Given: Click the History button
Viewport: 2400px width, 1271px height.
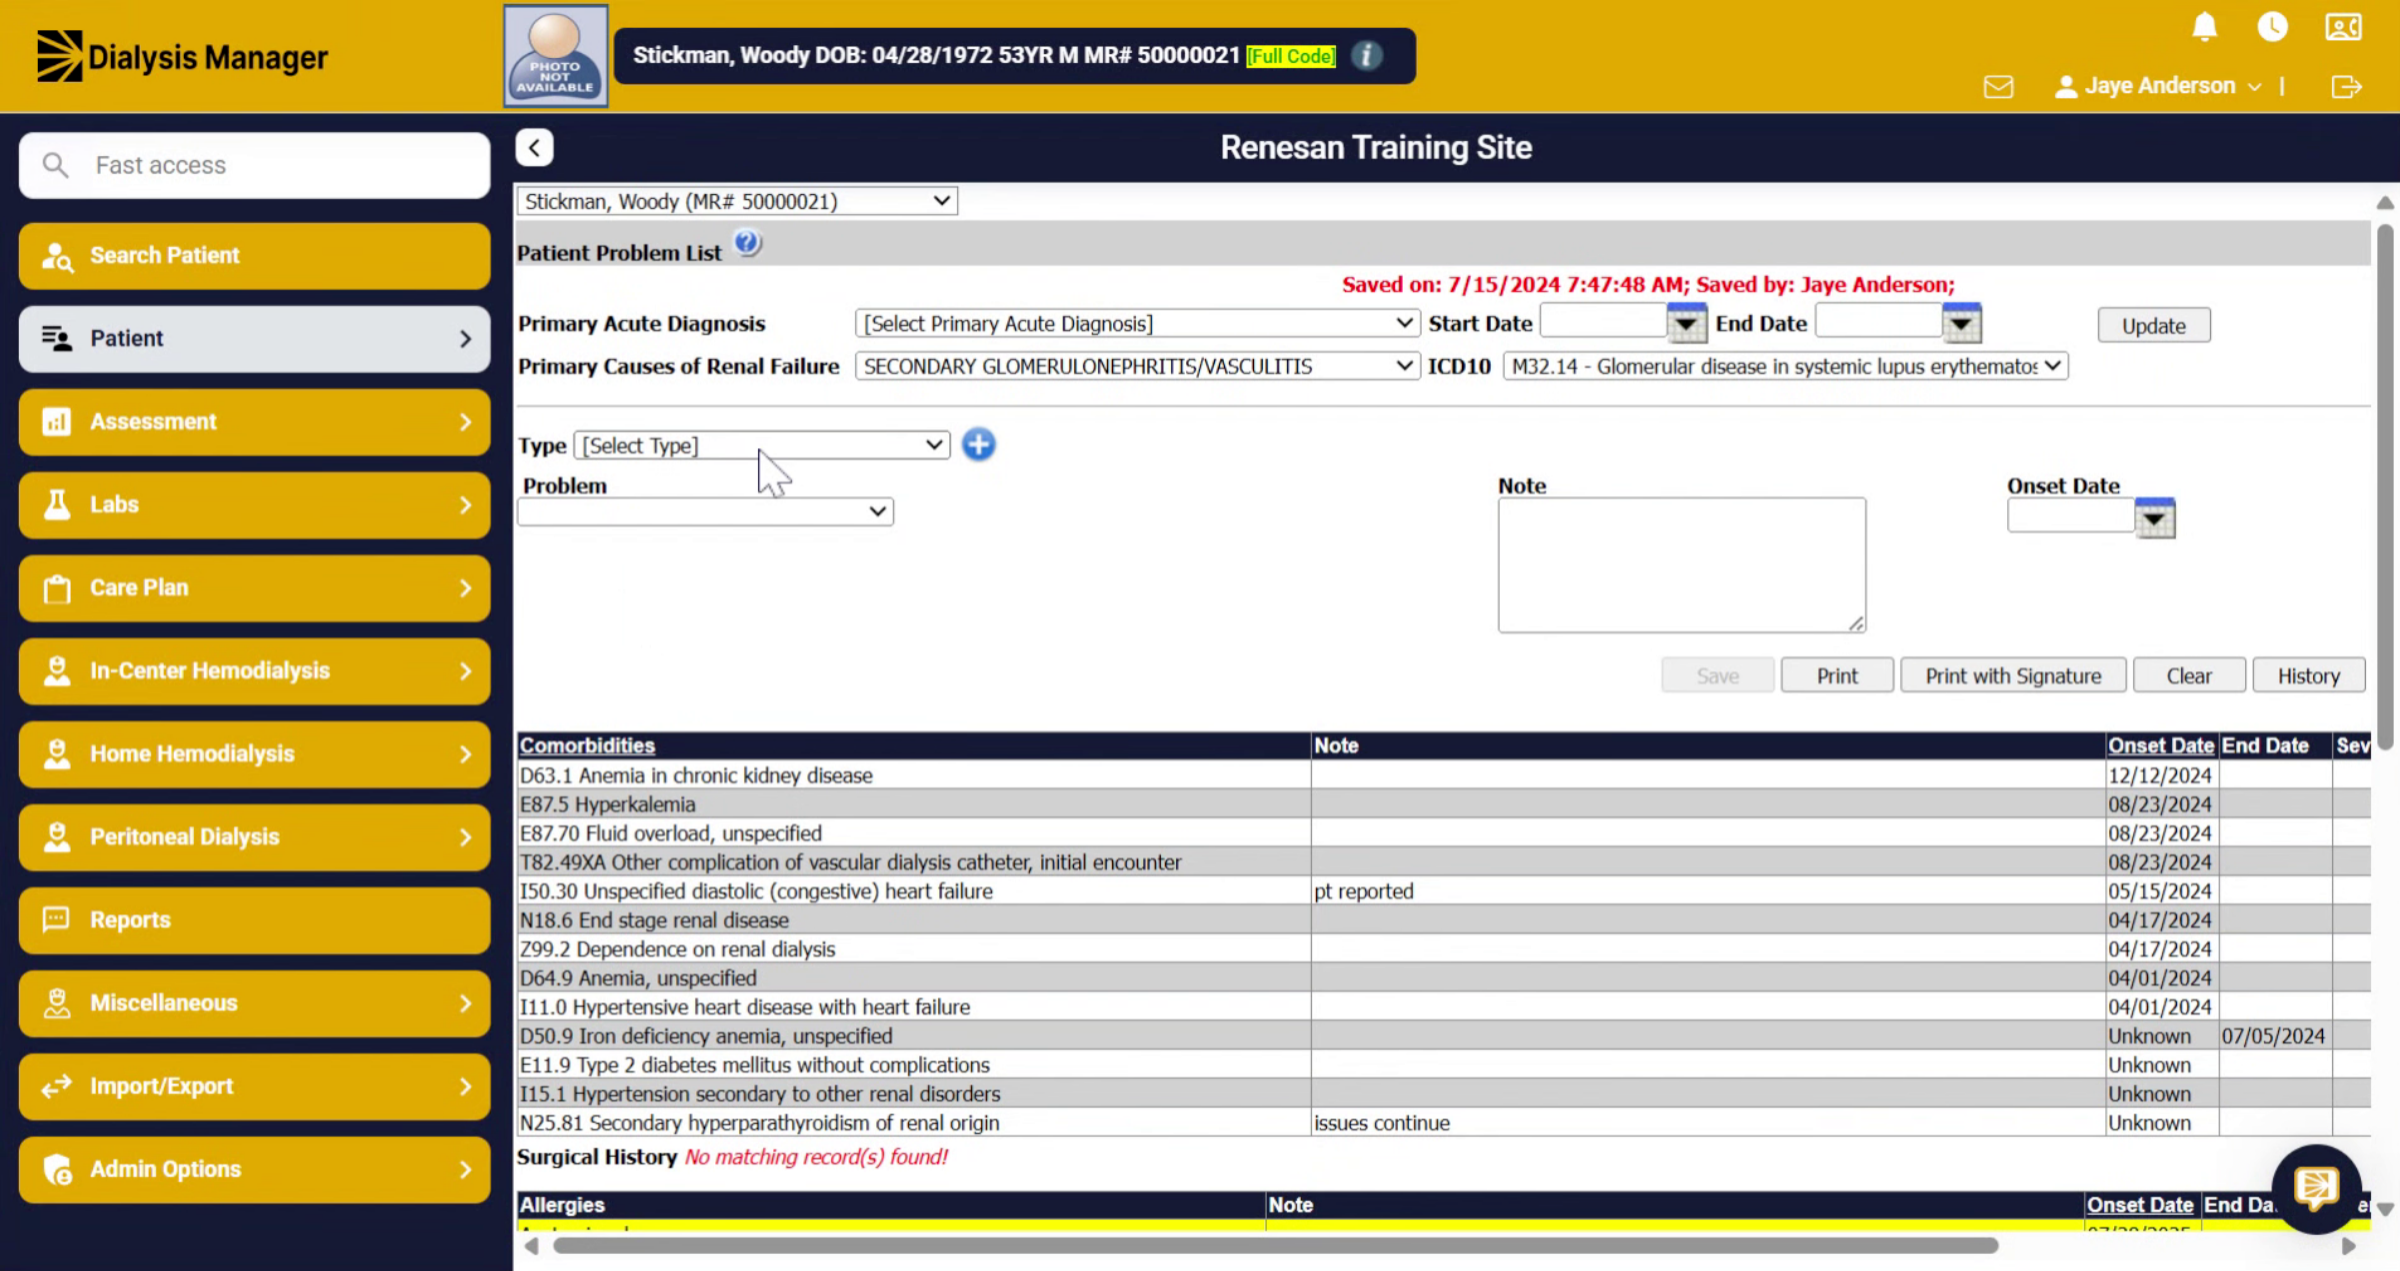Looking at the screenshot, I should [2308, 676].
